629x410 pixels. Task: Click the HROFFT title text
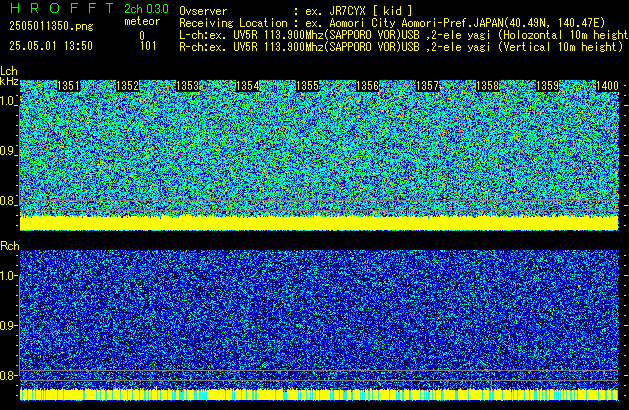(62, 8)
